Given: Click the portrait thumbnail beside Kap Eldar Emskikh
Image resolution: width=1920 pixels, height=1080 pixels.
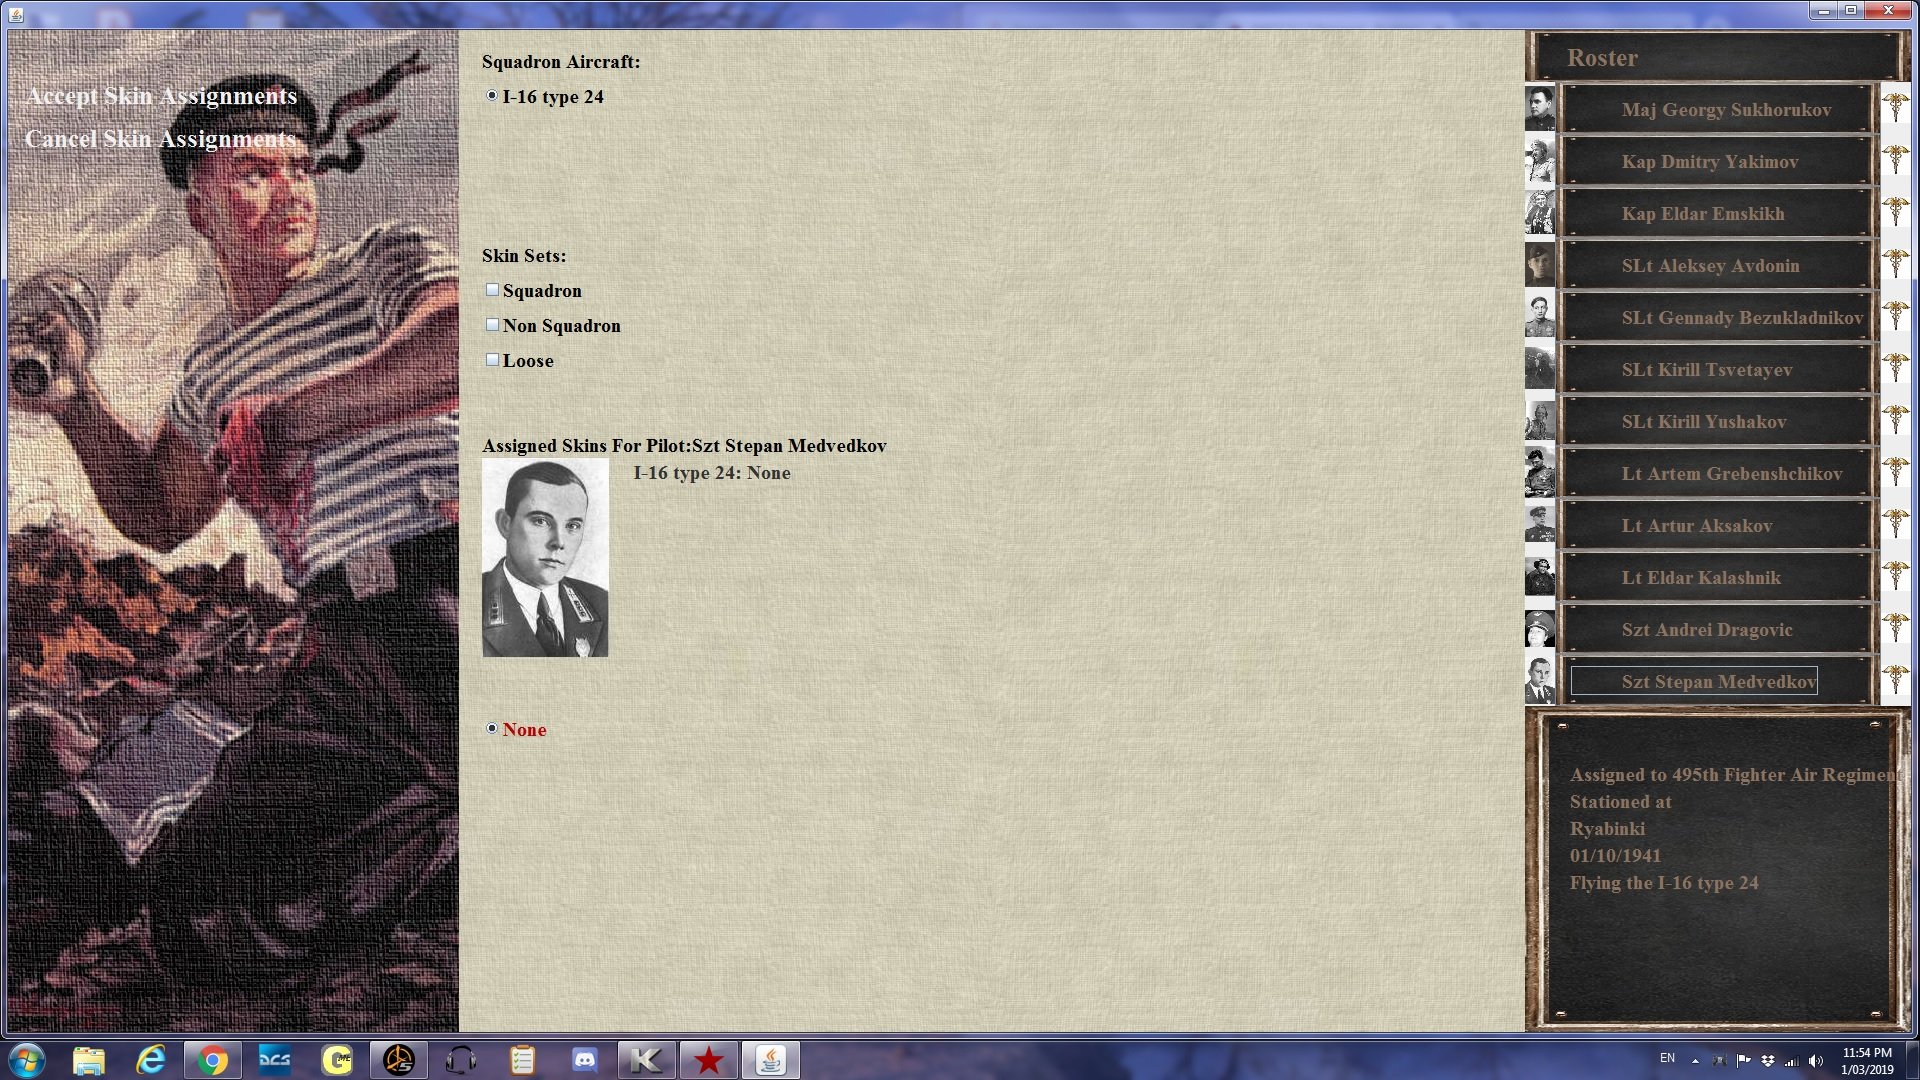Looking at the screenshot, I should click(x=1540, y=212).
